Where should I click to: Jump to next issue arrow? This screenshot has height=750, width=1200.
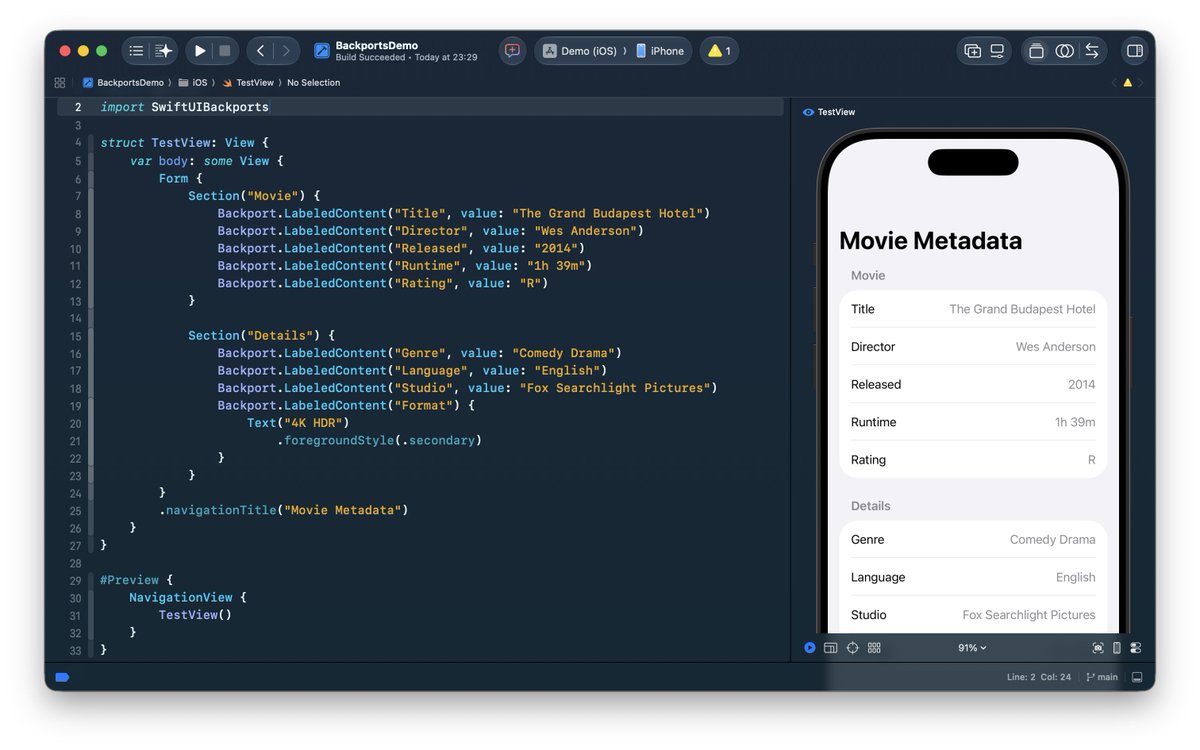pos(1141,83)
